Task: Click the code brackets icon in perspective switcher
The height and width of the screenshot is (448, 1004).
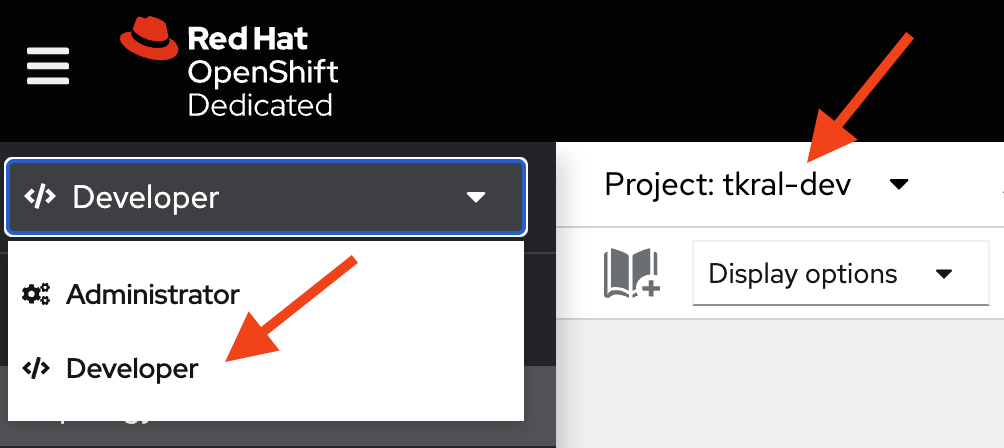Action: click(x=40, y=197)
